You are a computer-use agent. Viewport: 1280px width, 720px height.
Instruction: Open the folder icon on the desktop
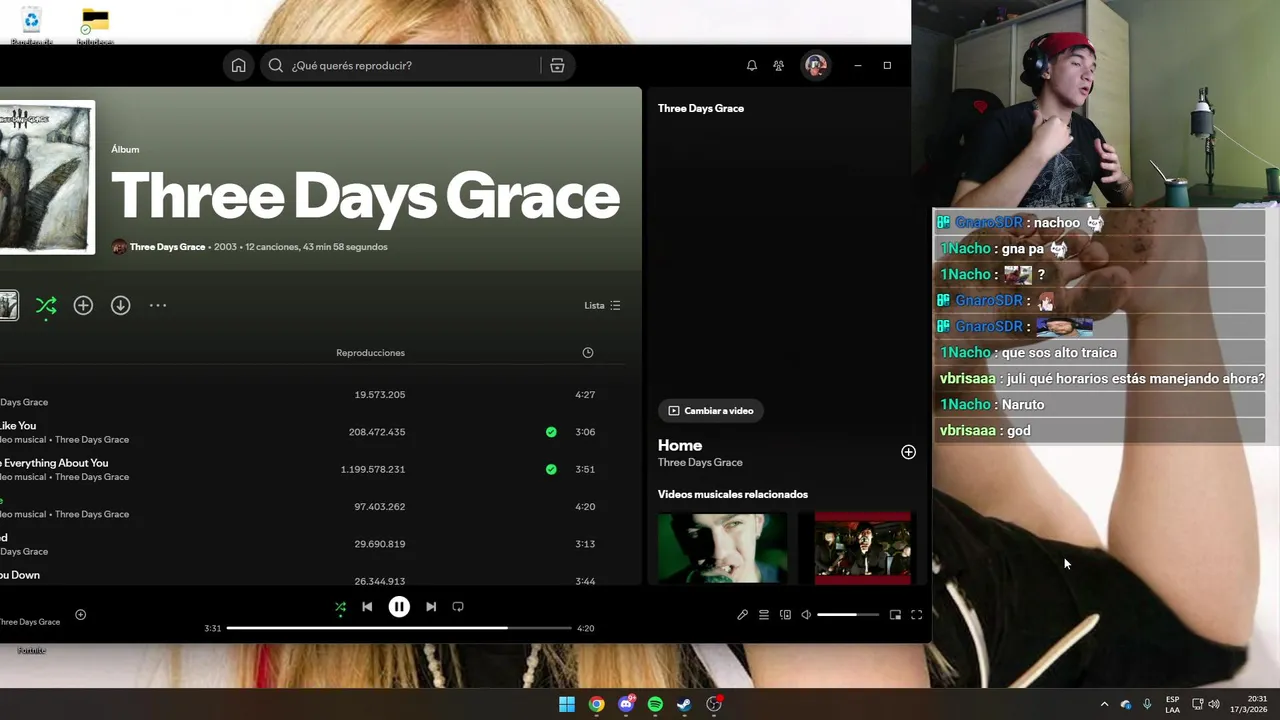coord(95,24)
